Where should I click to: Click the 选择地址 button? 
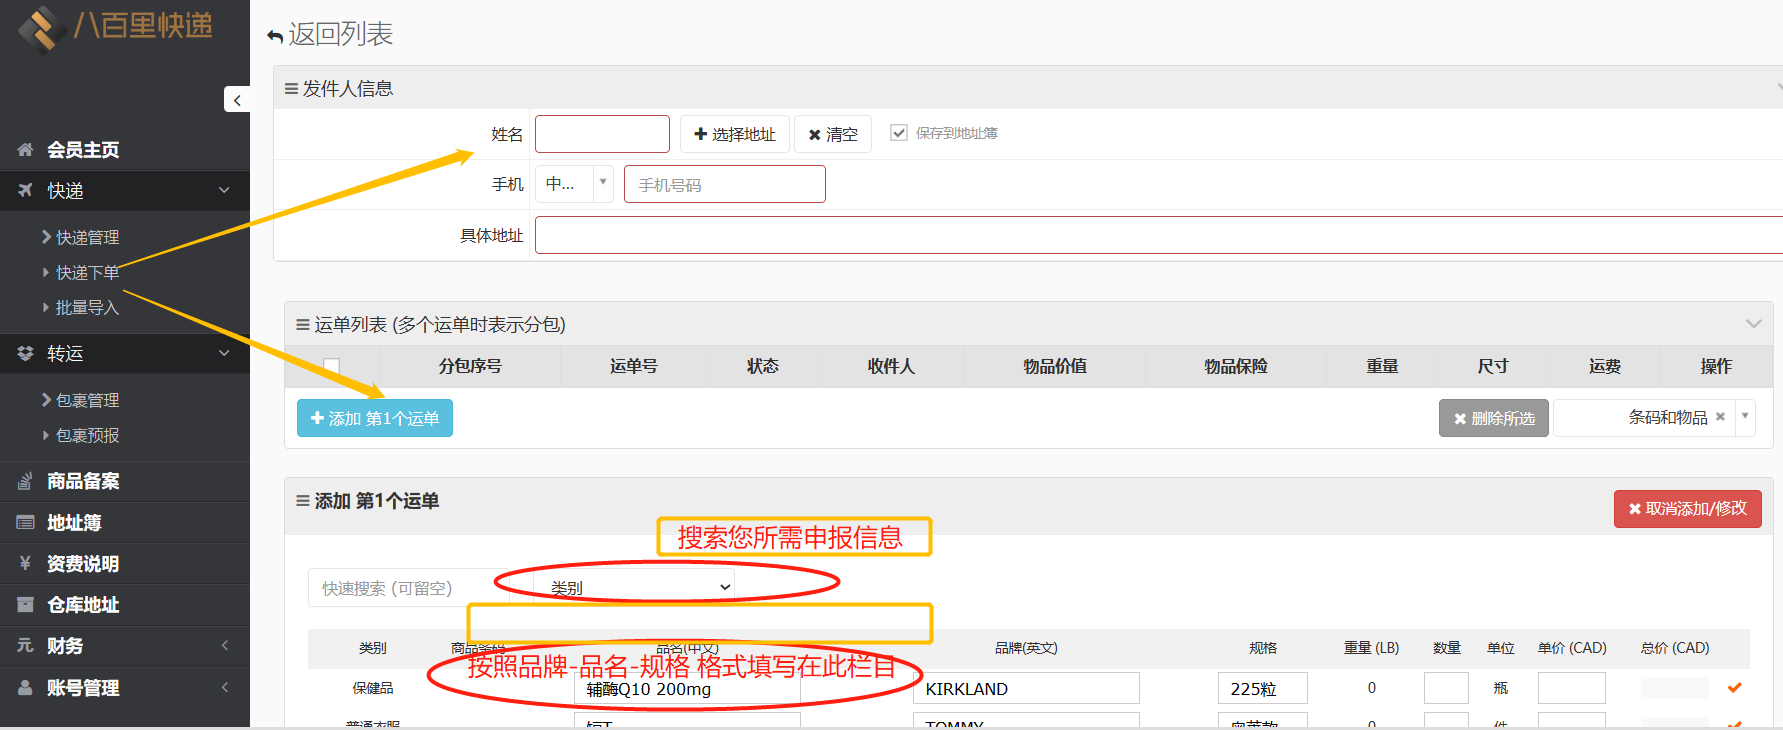pos(735,134)
